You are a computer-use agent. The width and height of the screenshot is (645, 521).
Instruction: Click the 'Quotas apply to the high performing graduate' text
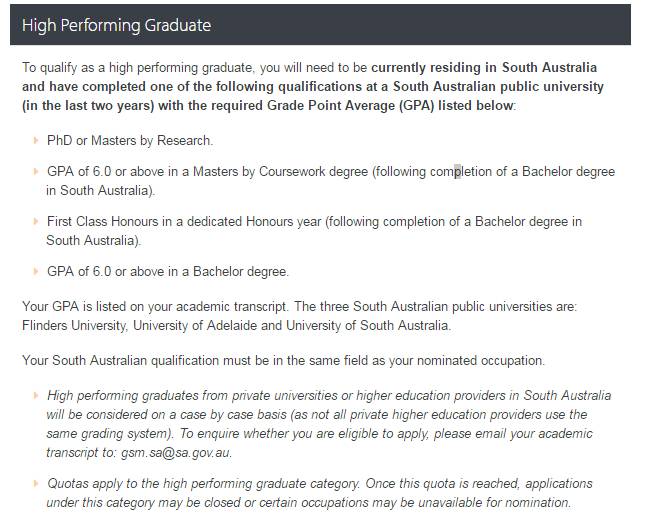click(x=203, y=484)
